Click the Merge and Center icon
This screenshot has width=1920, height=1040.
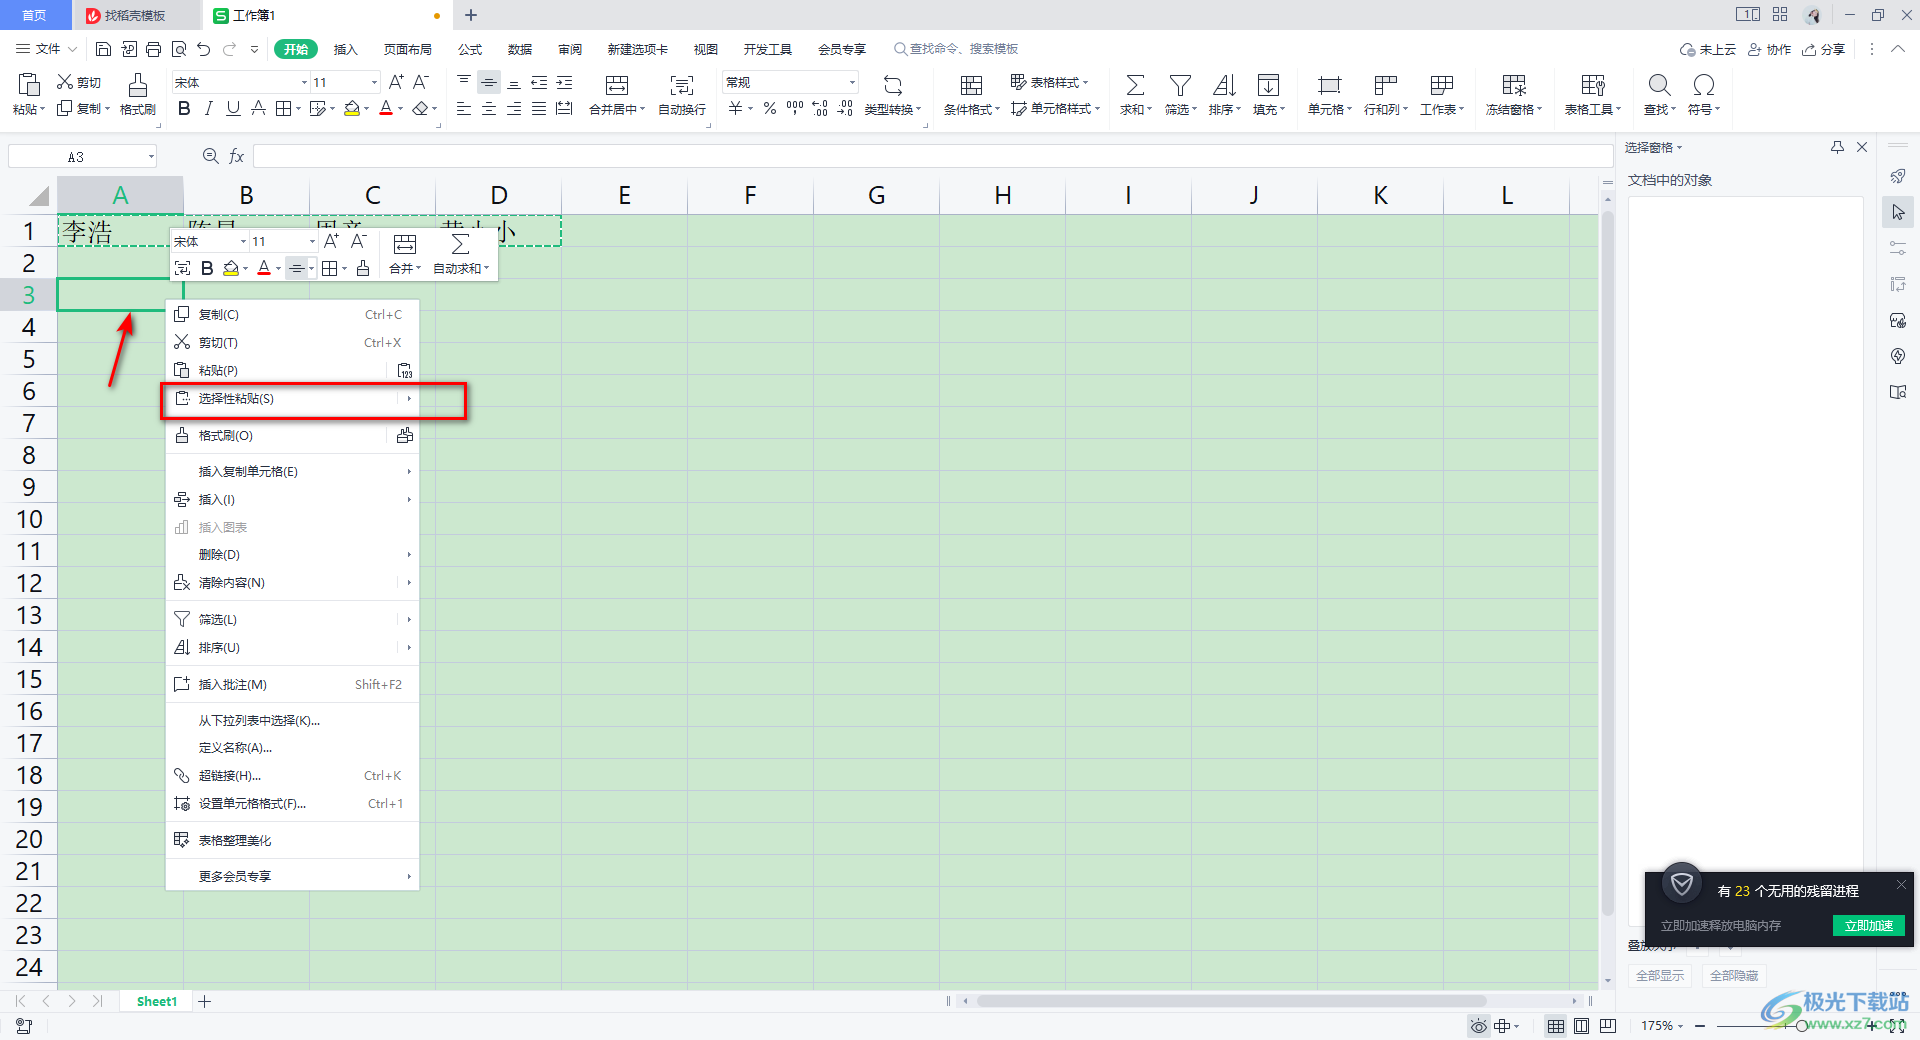[x=617, y=85]
